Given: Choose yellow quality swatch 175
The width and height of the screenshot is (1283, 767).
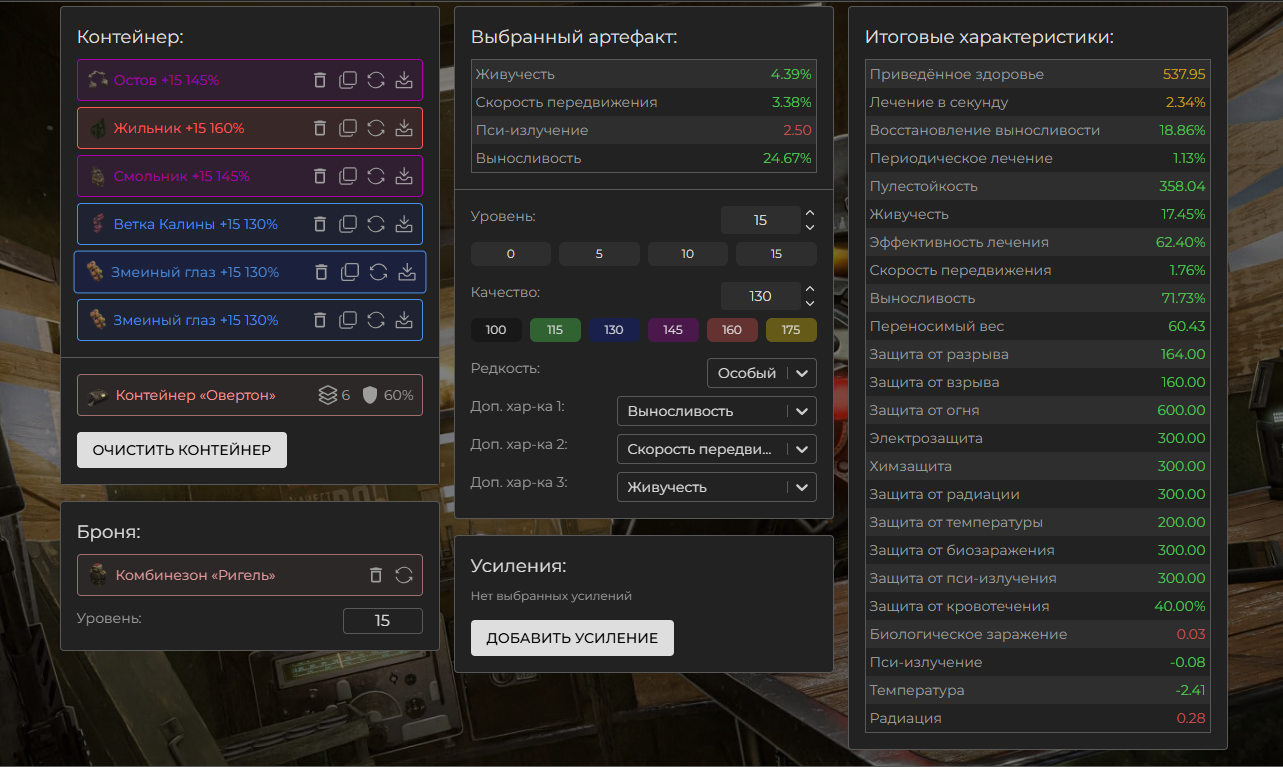Looking at the screenshot, I should [791, 330].
